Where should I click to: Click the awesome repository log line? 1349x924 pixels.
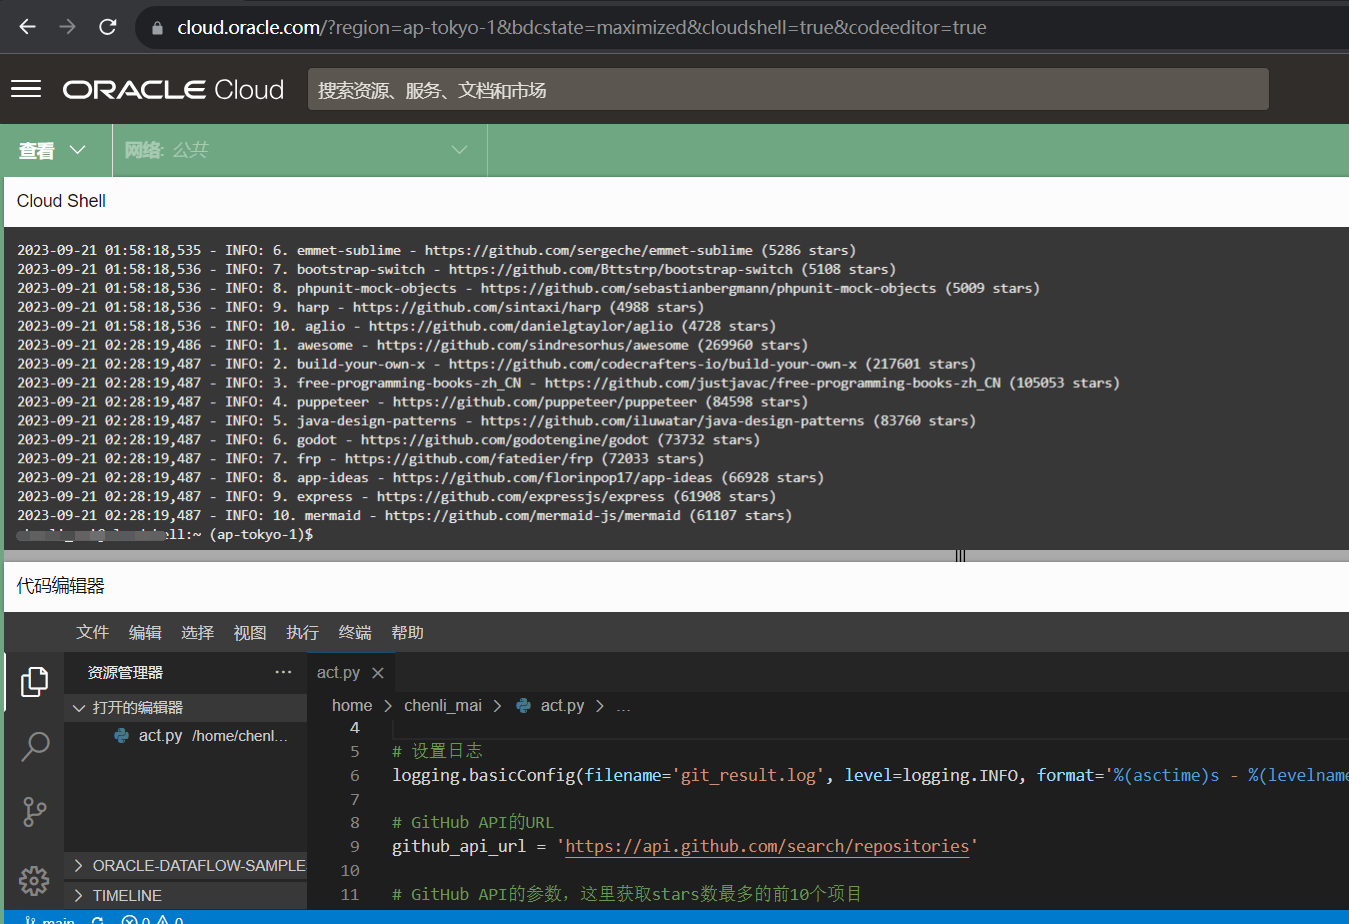(x=412, y=344)
